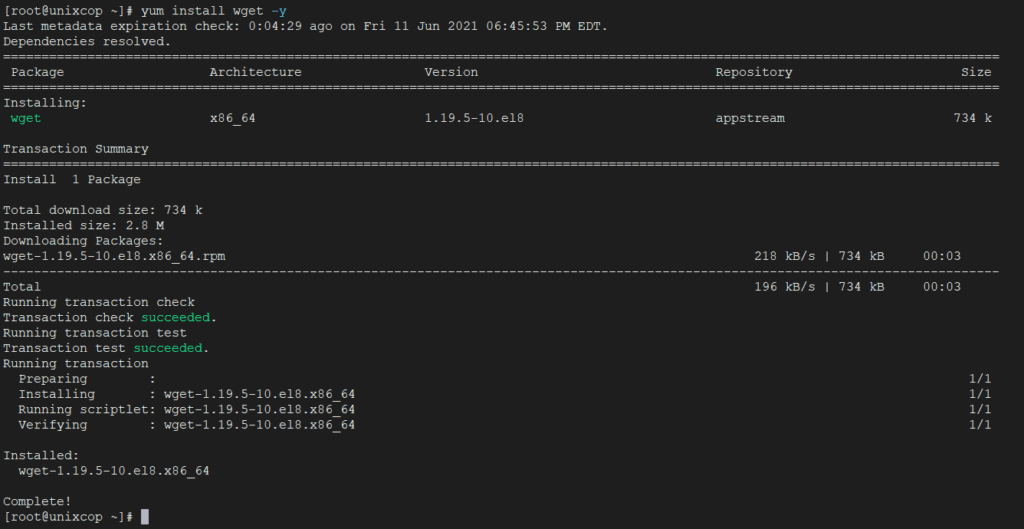Screen dimensions: 1024x529
Task: Click the 218 kB/s download speed
Action: (x=784, y=256)
